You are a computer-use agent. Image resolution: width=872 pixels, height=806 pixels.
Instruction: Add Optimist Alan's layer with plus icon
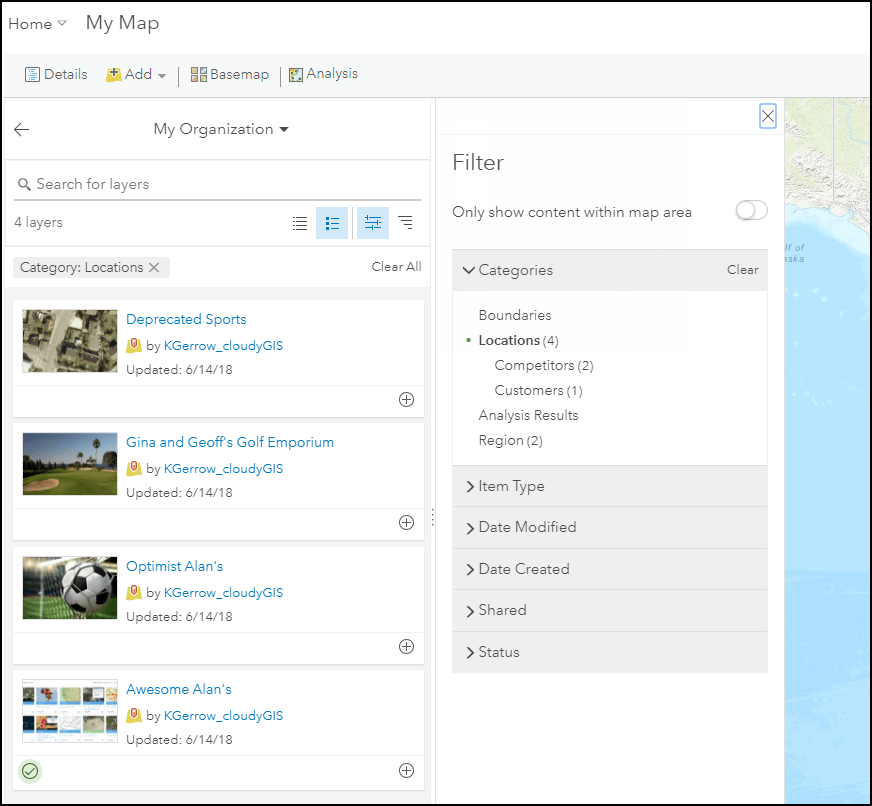tap(406, 646)
